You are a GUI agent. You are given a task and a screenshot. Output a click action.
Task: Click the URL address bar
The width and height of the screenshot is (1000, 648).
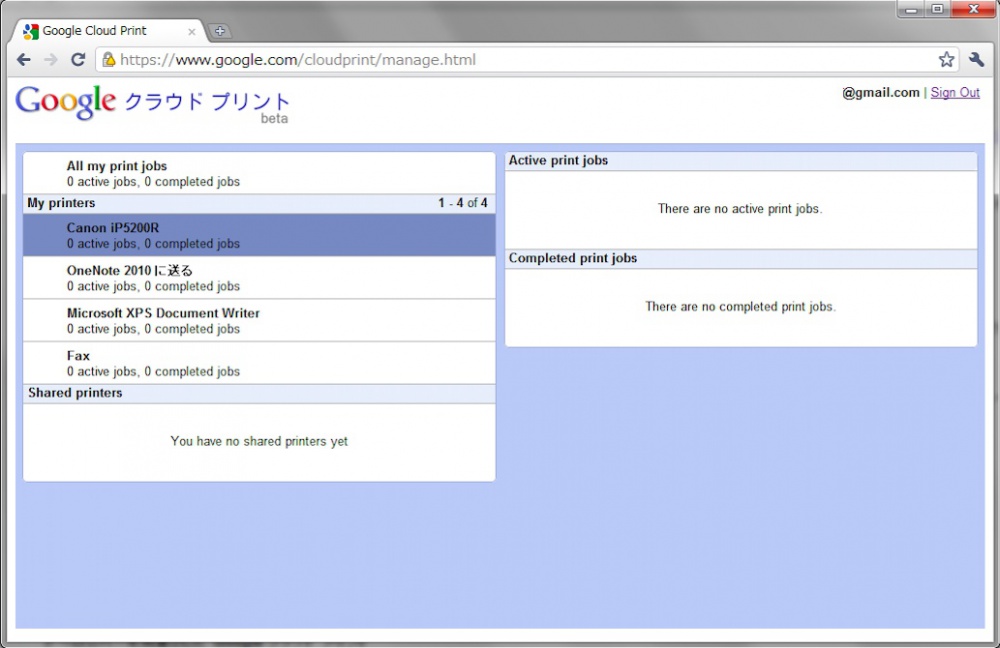[x=526, y=60]
